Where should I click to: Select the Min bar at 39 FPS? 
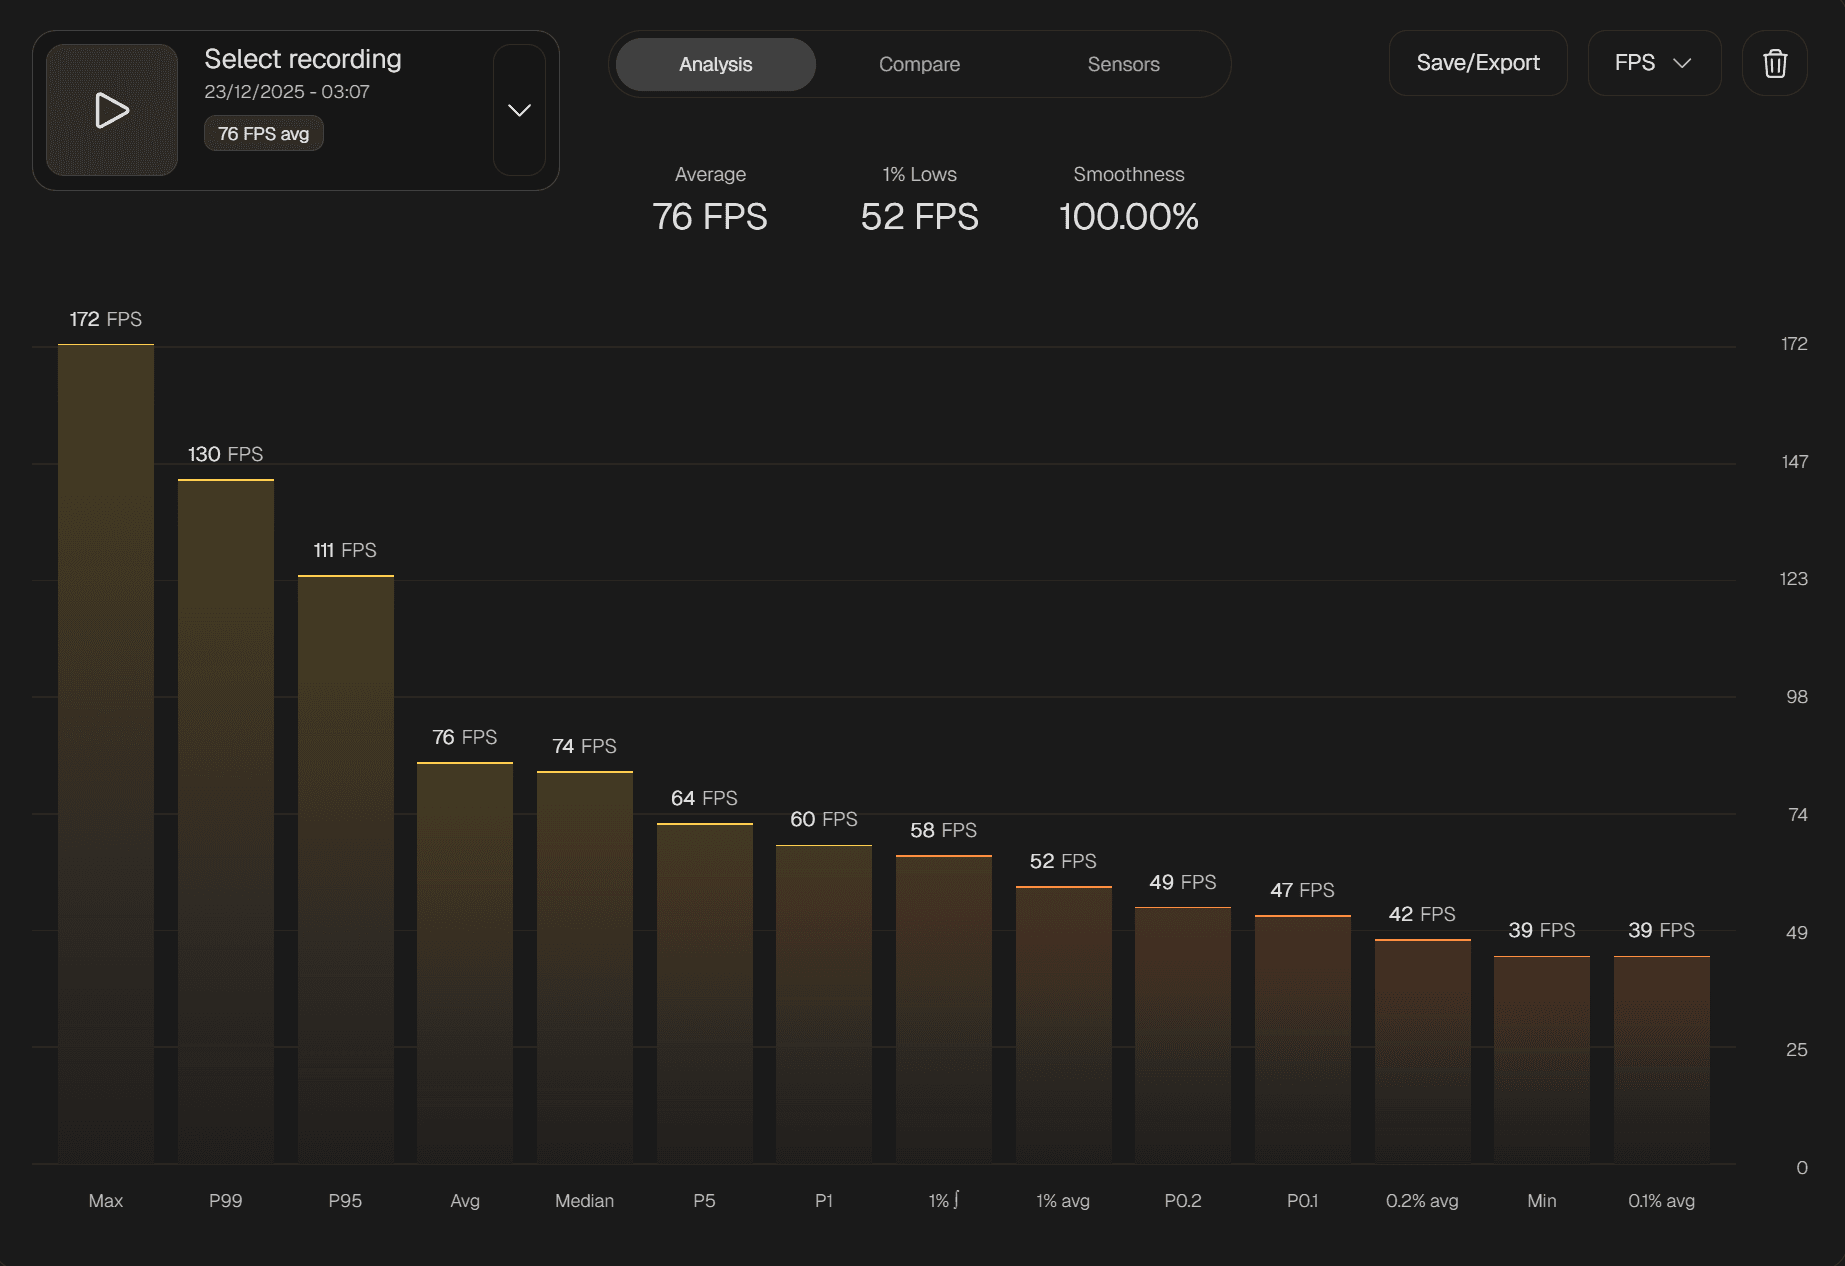tap(1541, 1058)
